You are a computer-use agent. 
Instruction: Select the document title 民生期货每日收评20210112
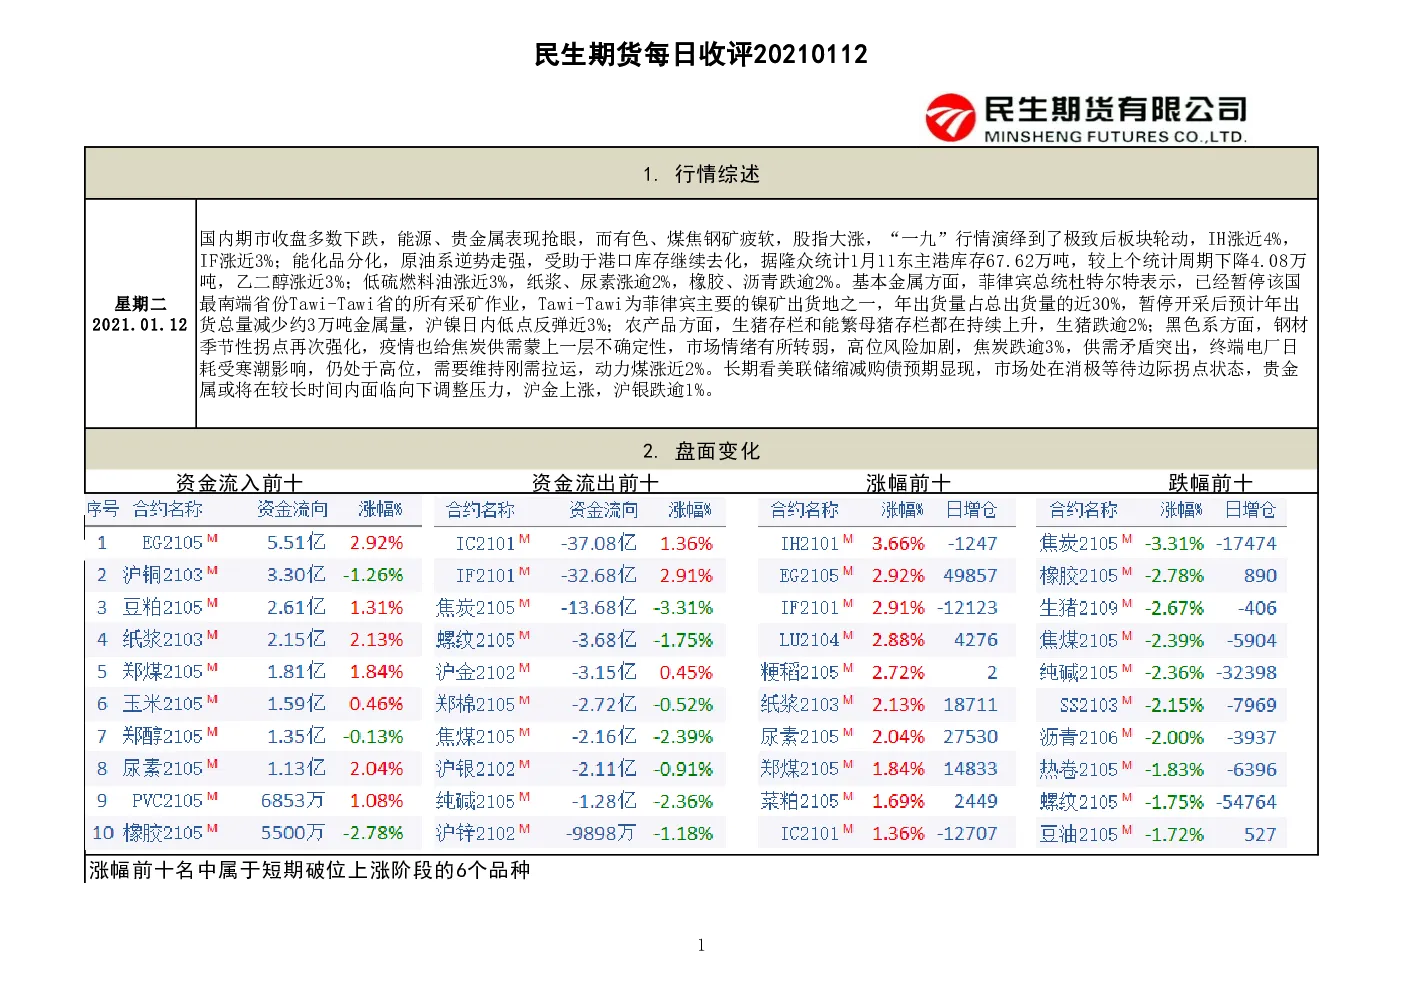(701, 54)
